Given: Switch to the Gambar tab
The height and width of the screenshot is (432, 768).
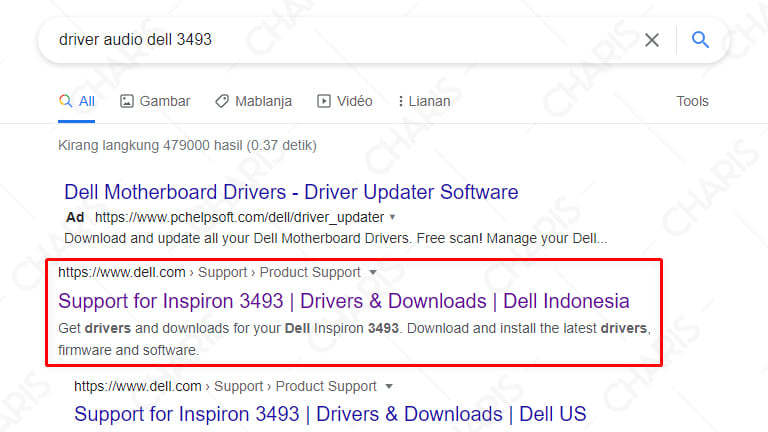Looking at the screenshot, I should click(x=155, y=101).
